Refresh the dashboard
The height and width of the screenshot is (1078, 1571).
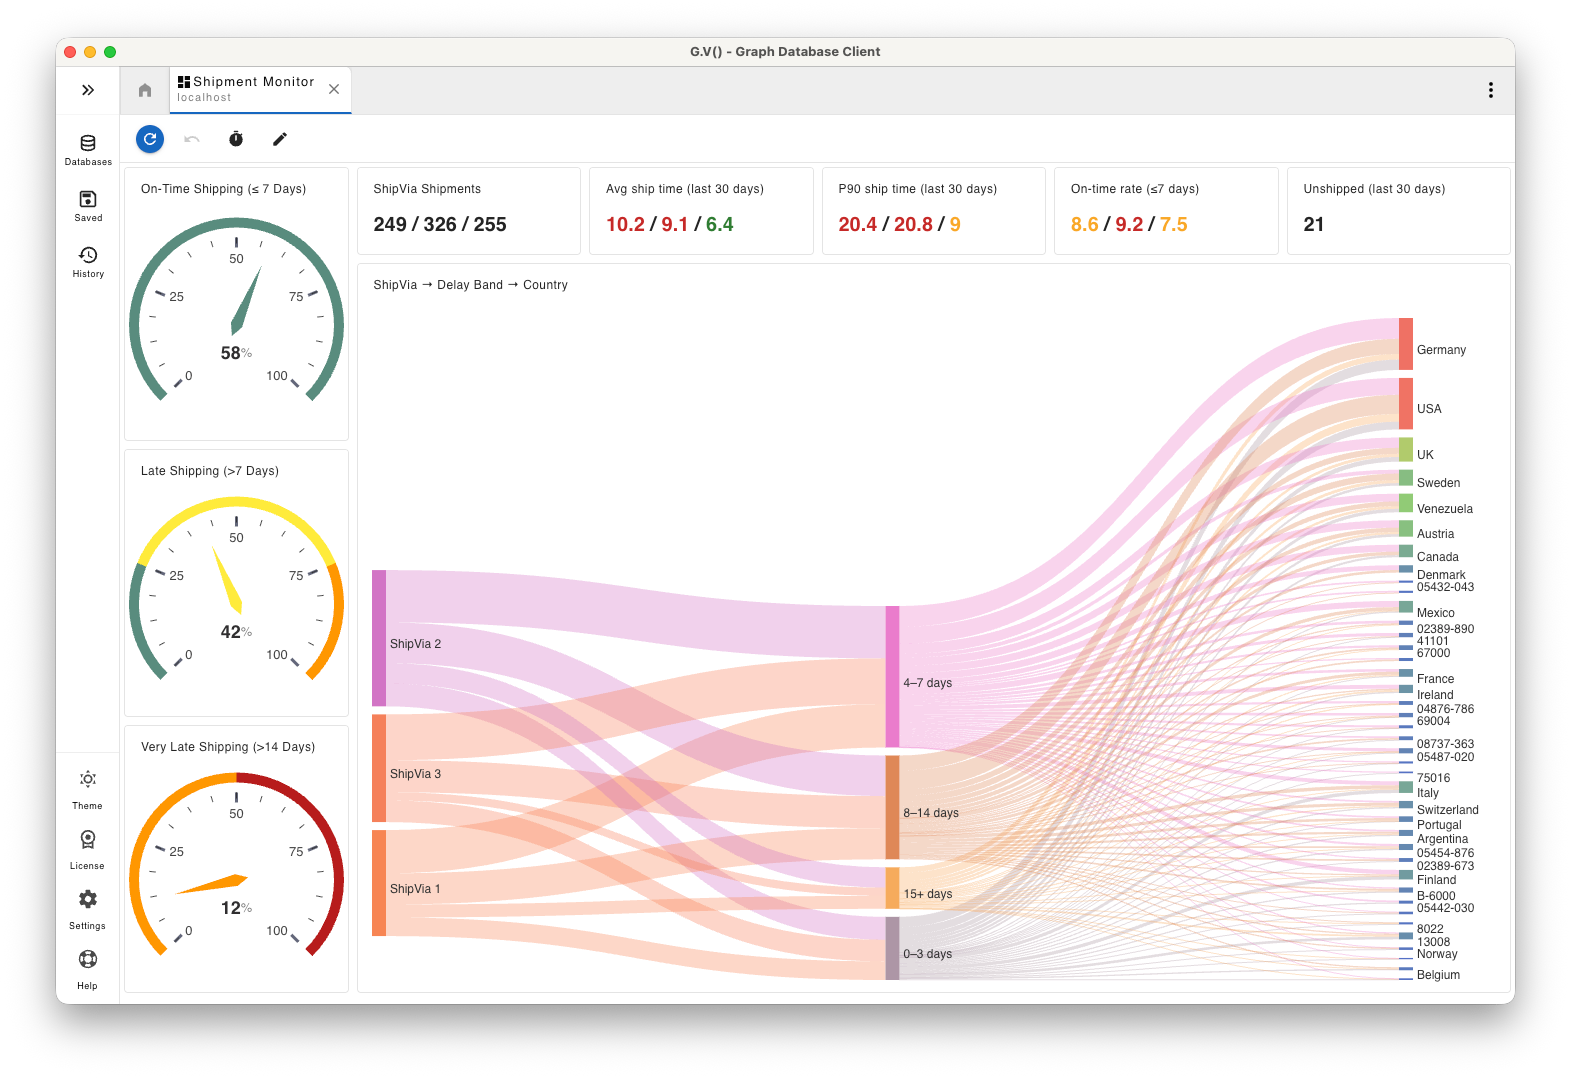click(x=150, y=139)
